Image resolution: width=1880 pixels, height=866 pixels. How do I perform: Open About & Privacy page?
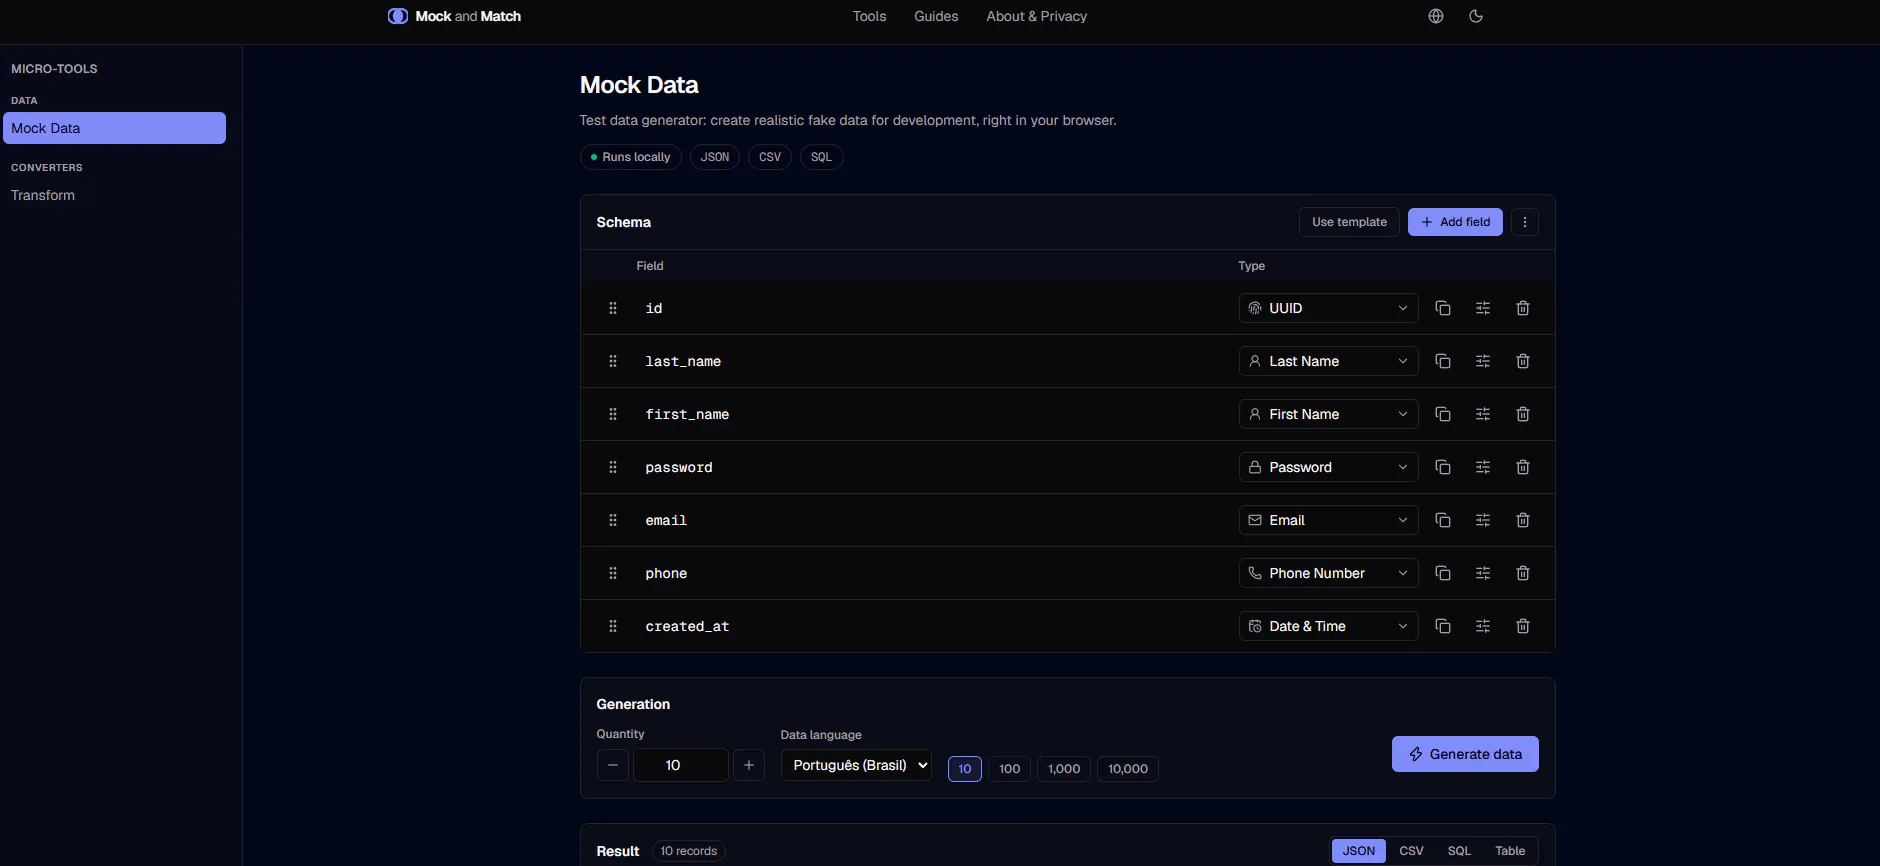(1036, 16)
